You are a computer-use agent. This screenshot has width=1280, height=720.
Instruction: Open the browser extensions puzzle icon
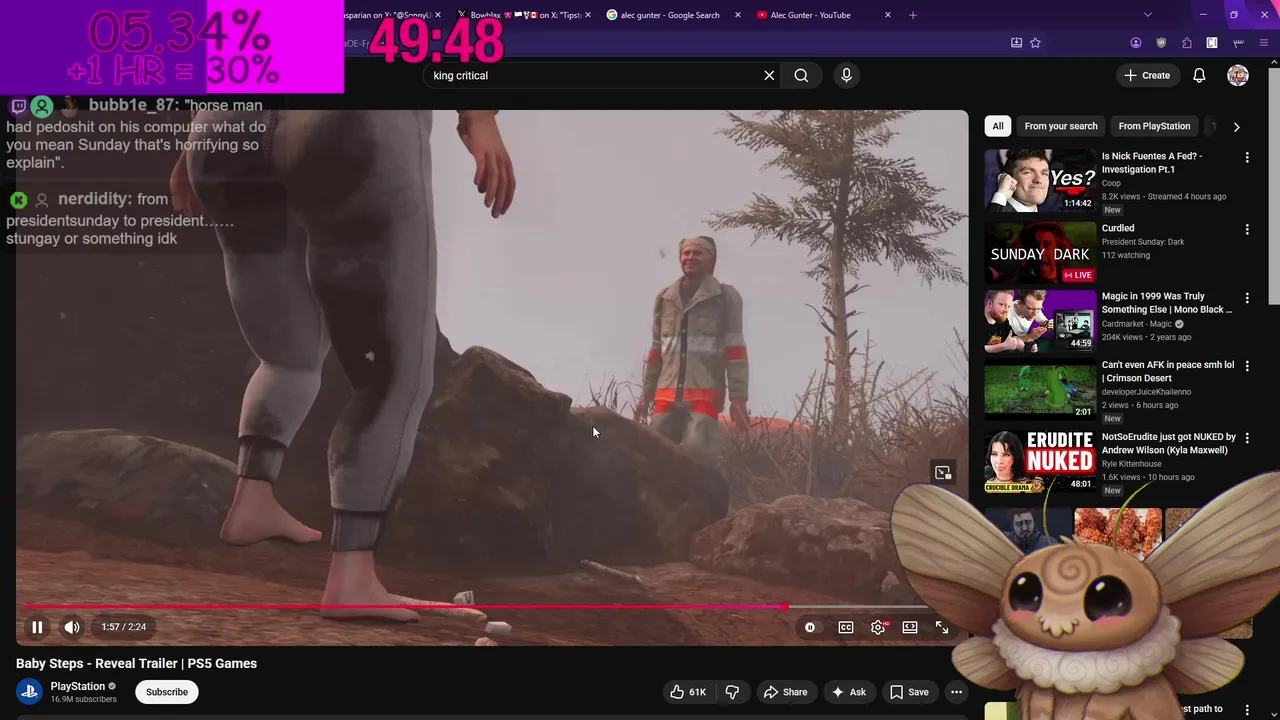point(1187,43)
